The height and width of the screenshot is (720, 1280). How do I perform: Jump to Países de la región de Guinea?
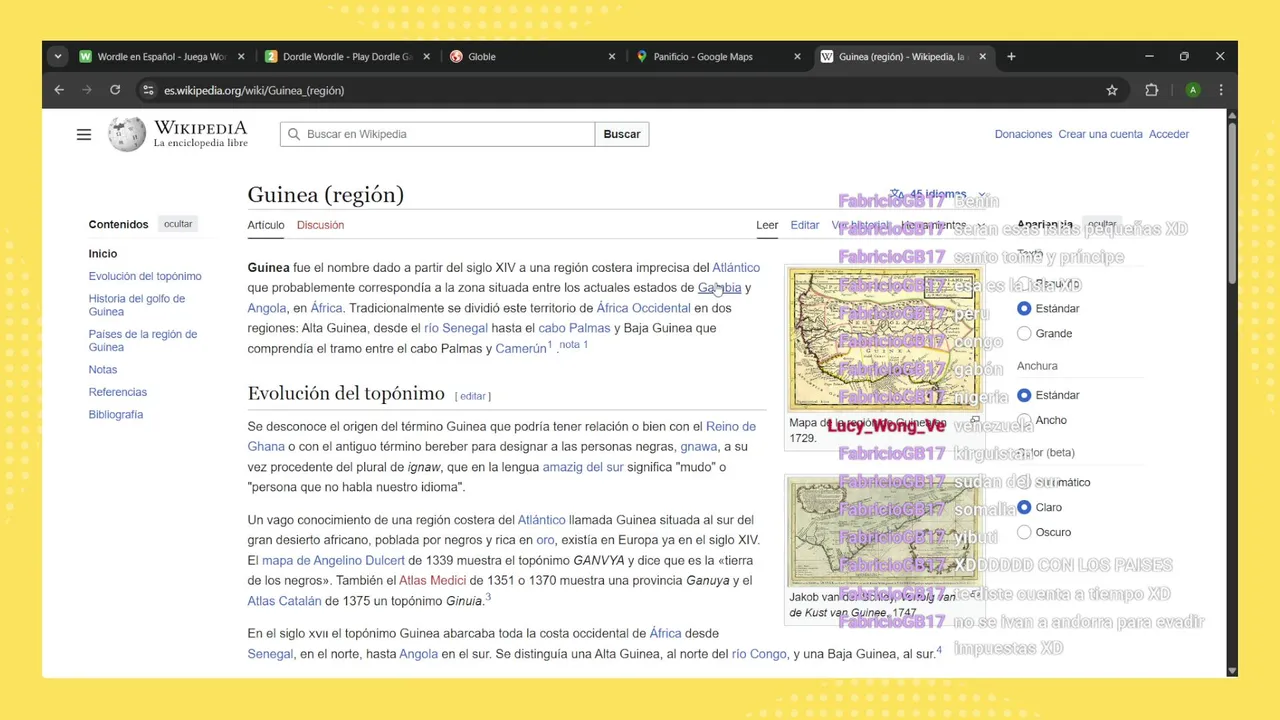pos(143,340)
